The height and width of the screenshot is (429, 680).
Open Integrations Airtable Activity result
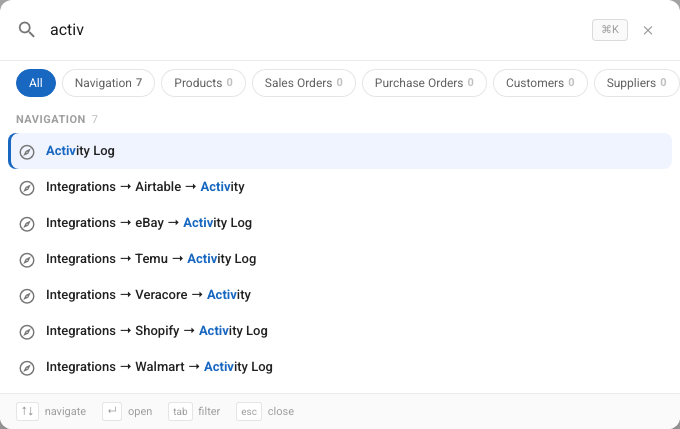[x=340, y=187]
